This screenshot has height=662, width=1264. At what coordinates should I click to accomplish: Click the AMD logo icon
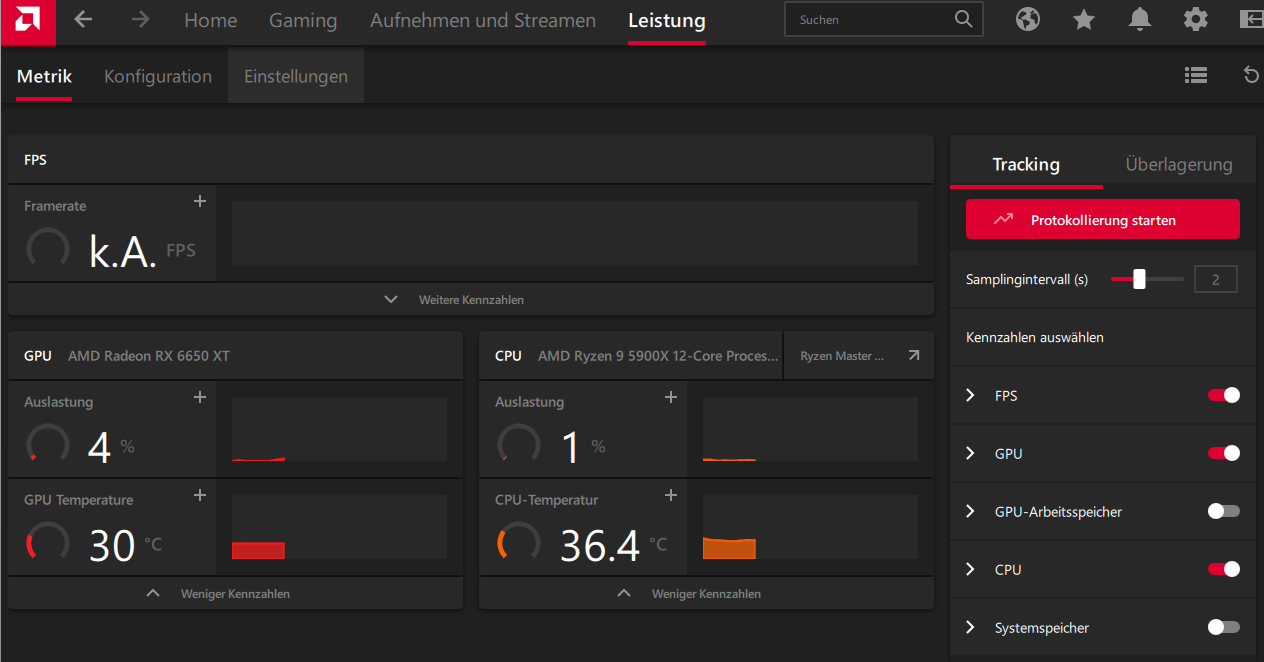pyautogui.click(x=26, y=21)
